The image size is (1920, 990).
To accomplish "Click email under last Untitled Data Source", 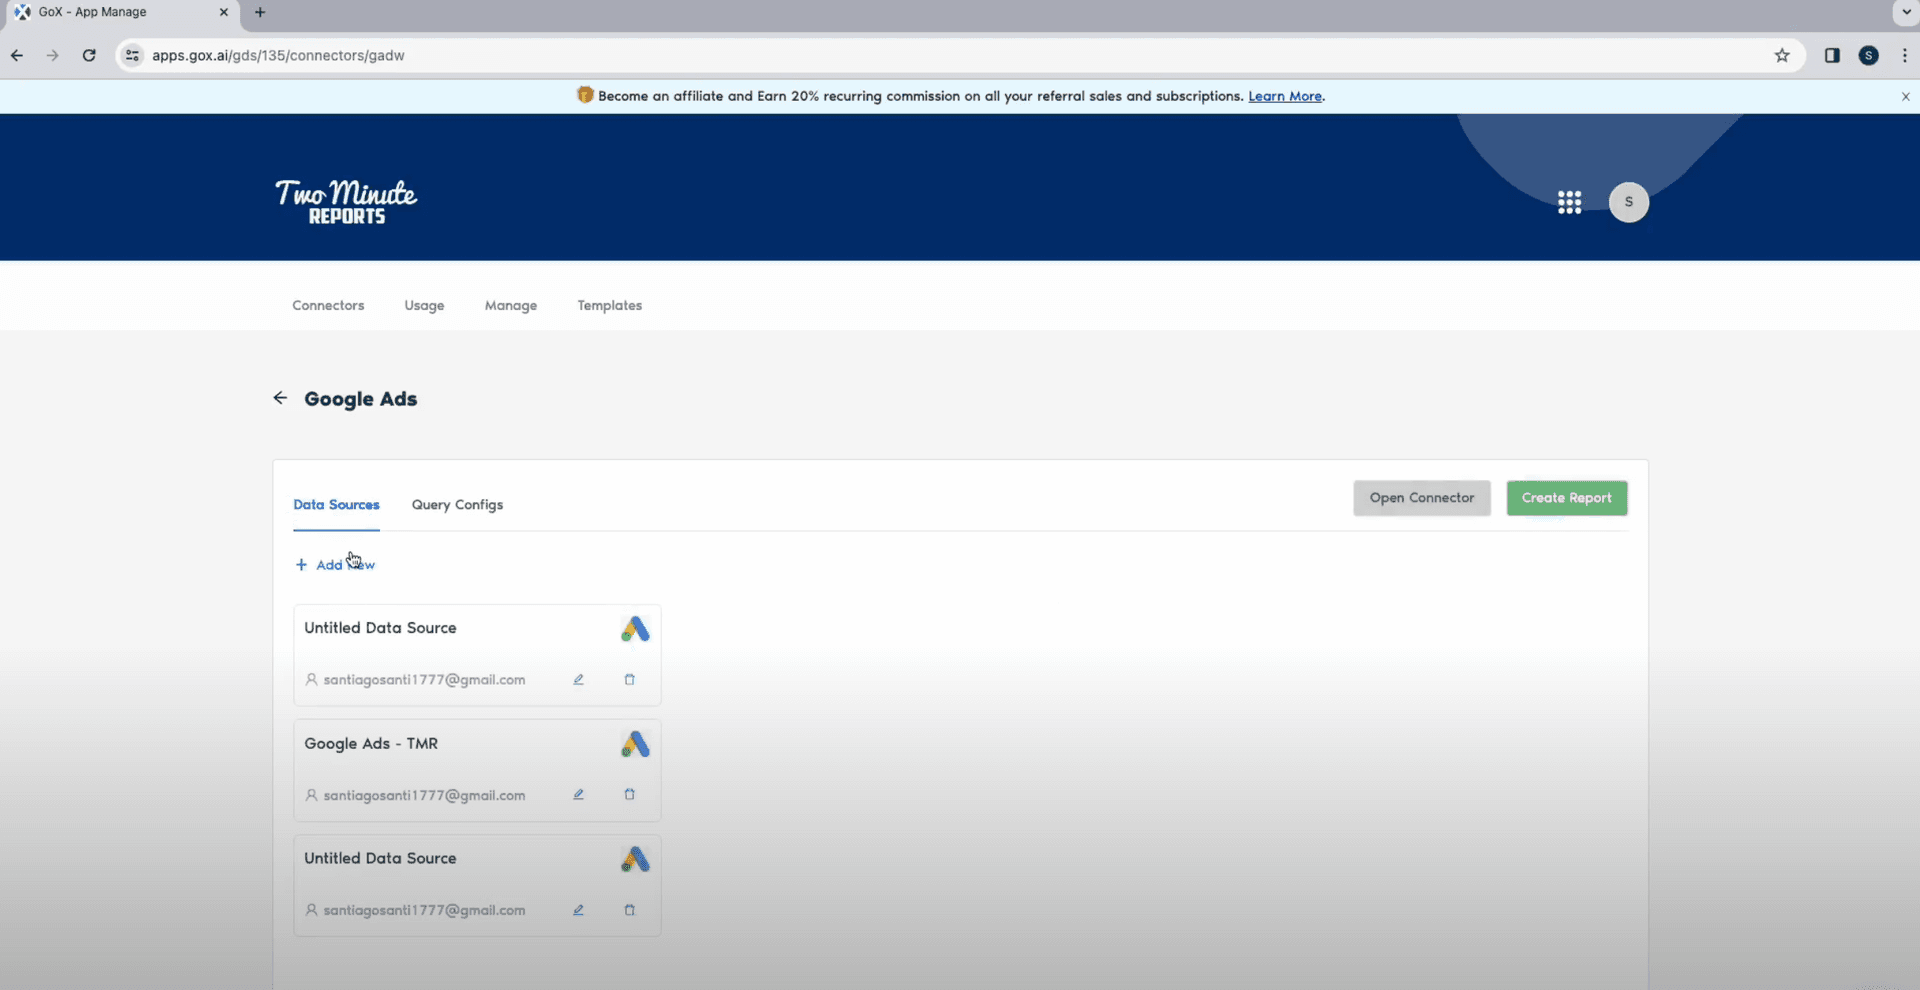I will (x=424, y=911).
